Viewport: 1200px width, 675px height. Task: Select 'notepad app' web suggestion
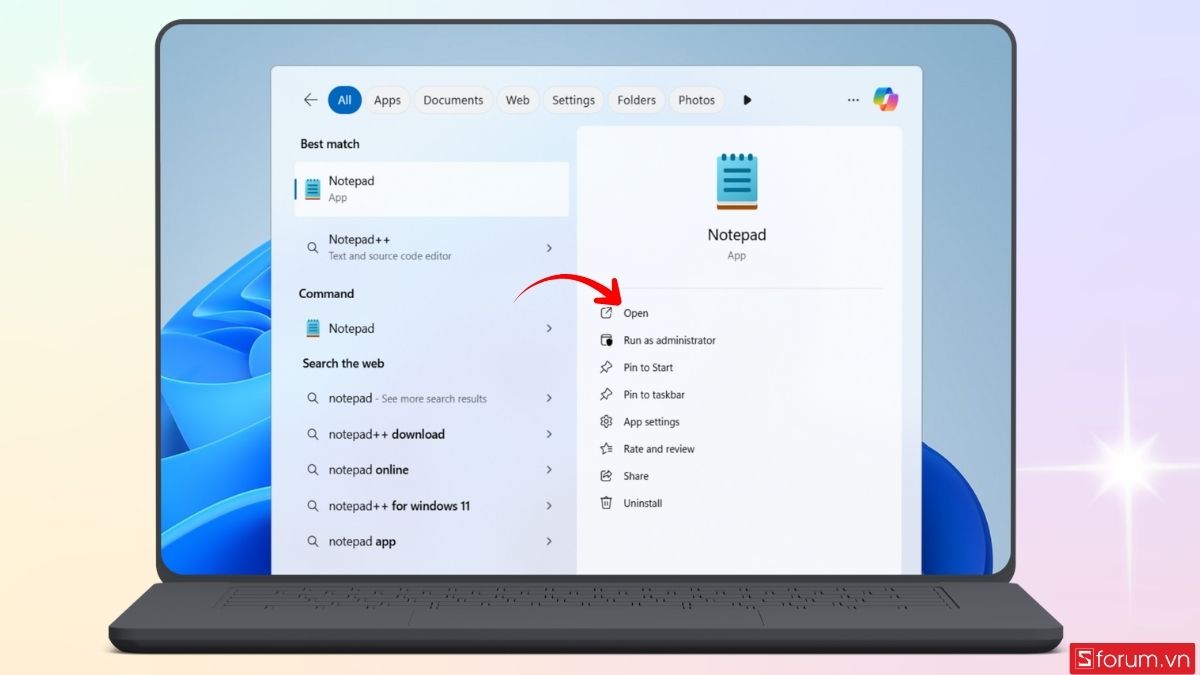432,541
